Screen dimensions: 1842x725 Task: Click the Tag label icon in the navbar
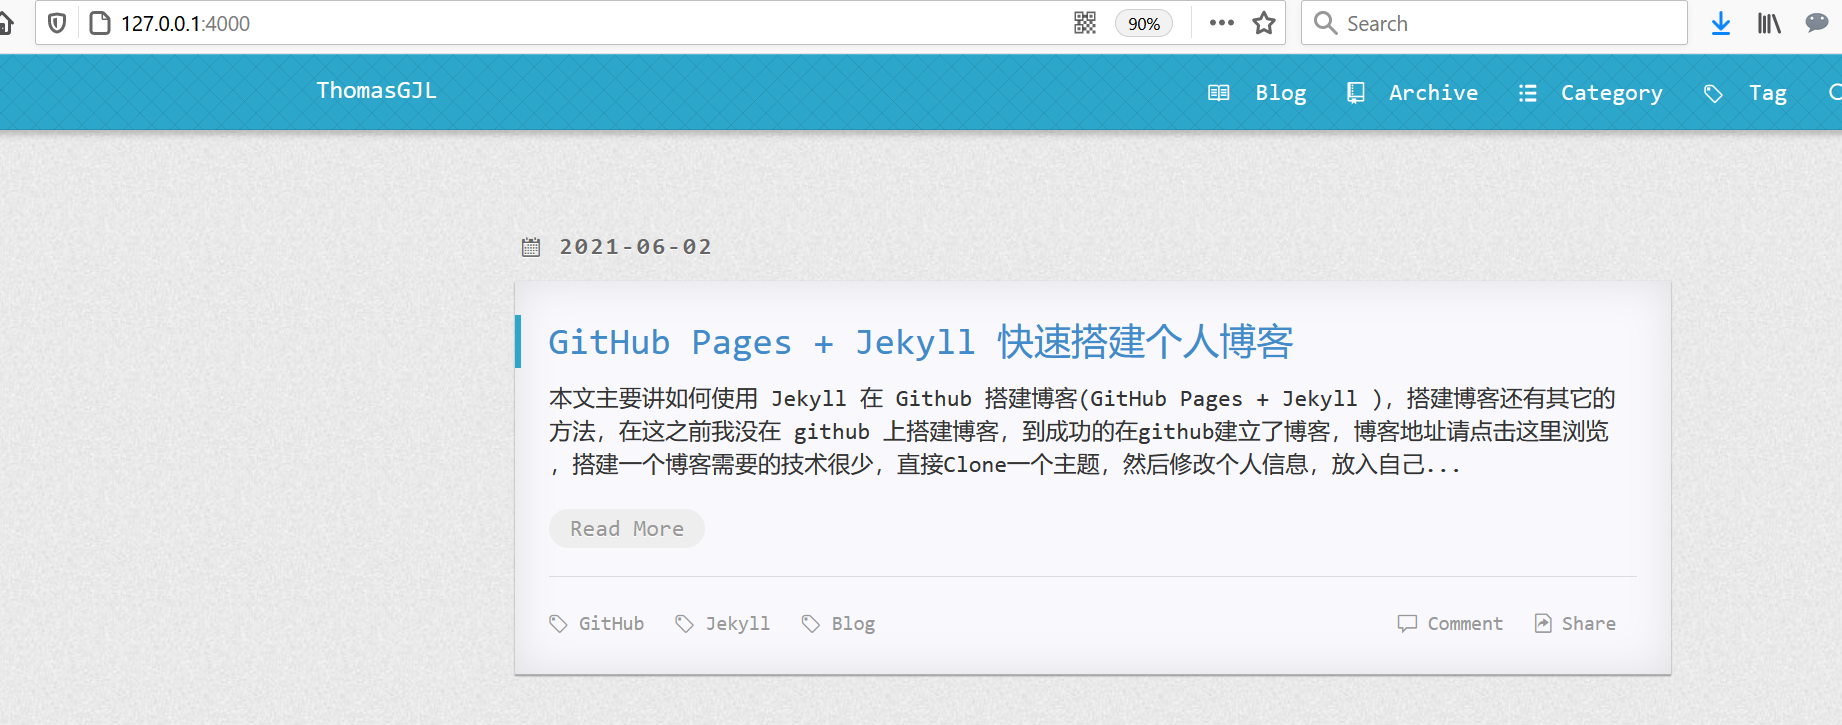click(x=1713, y=93)
